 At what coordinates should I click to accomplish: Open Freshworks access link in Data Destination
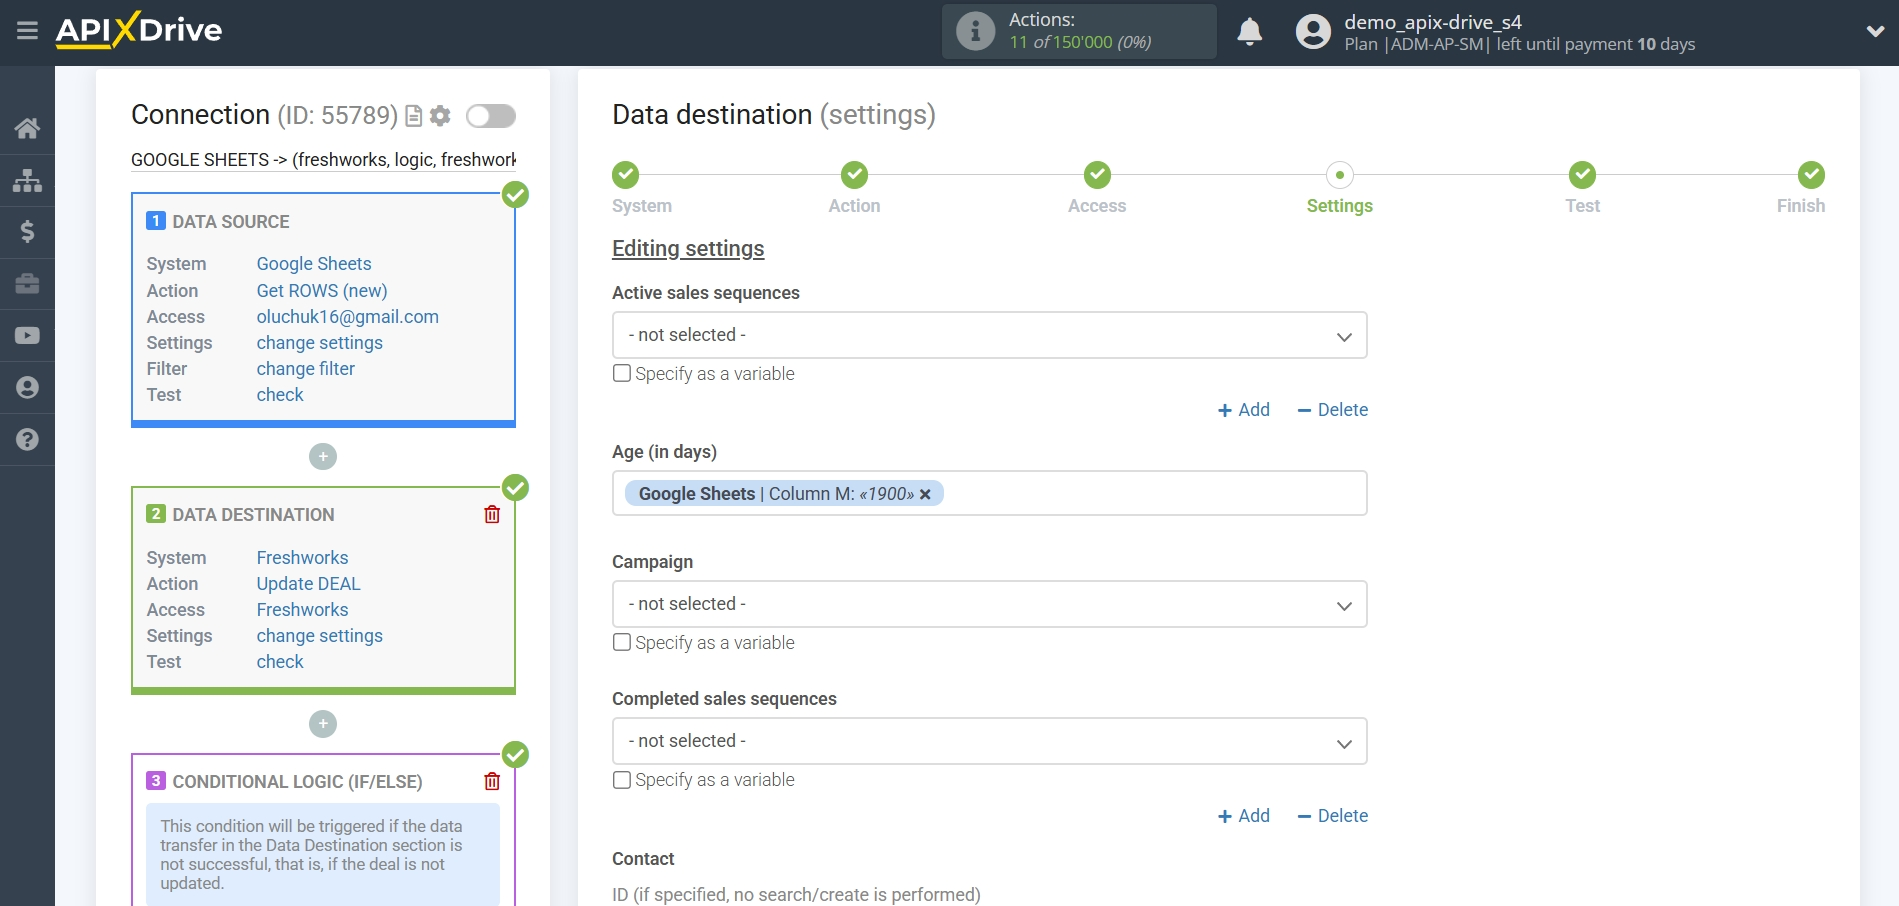[x=302, y=610]
